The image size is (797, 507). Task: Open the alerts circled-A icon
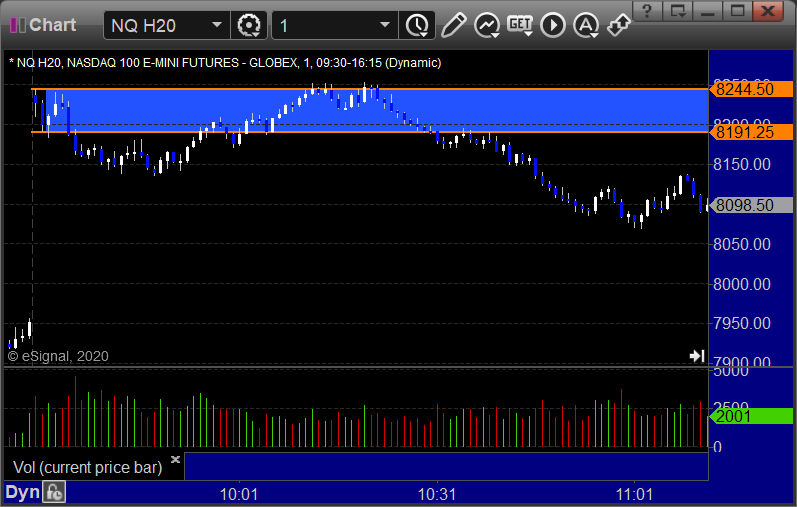(x=586, y=25)
